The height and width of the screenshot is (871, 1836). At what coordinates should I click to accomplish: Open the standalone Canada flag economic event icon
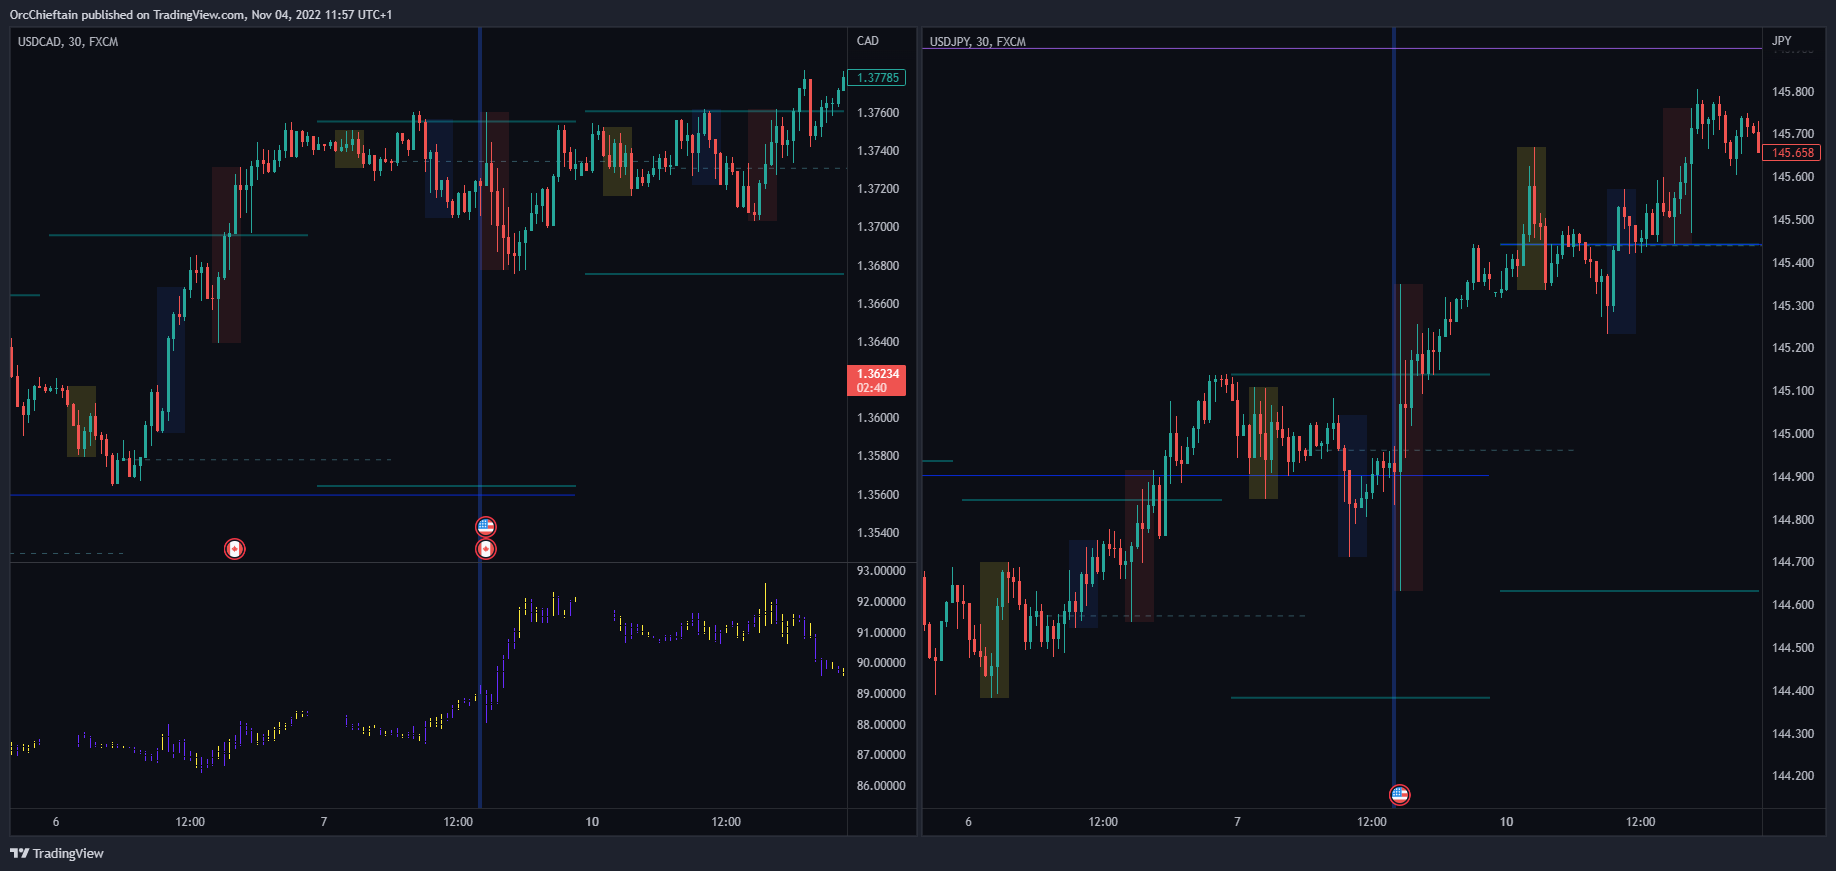pyautogui.click(x=234, y=549)
